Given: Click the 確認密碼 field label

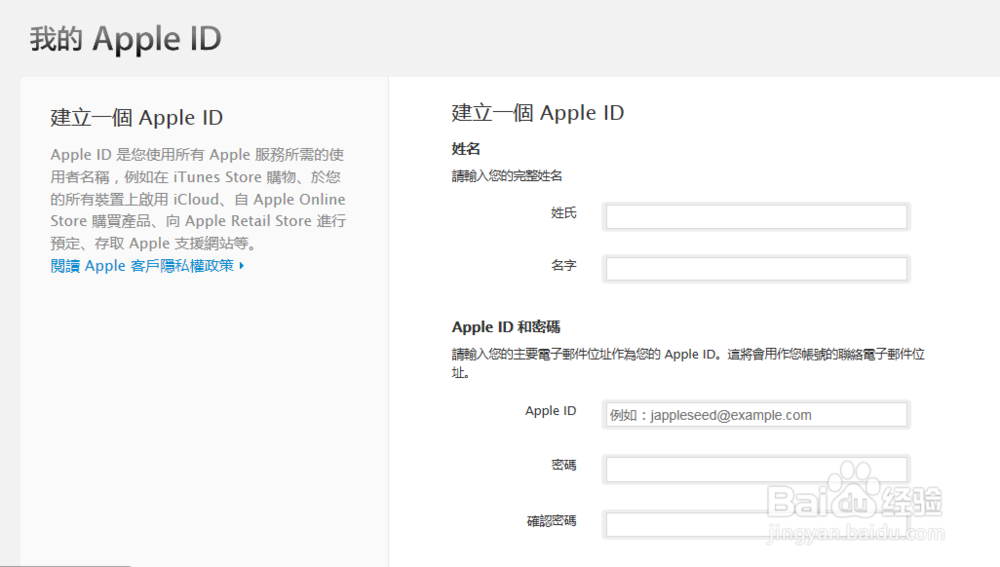Looking at the screenshot, I should [x=552, y=521].
